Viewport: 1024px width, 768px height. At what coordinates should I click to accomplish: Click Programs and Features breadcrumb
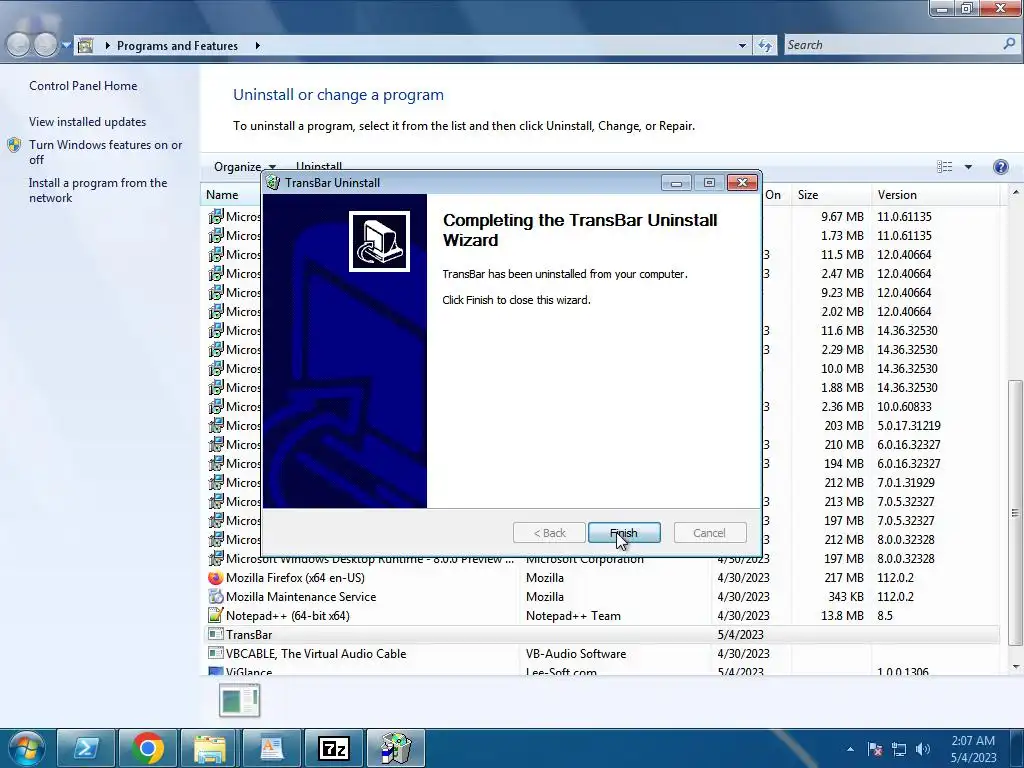pyautogui.click(x=177, y=46)
